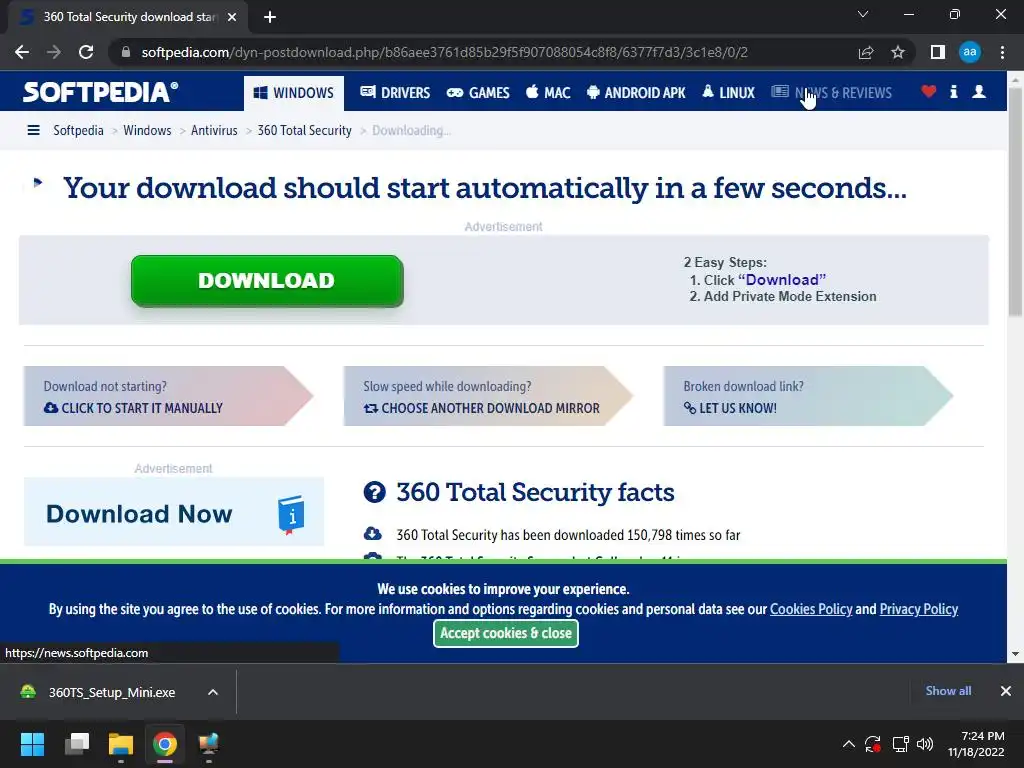Open File Explorer from the taskbar
The image size is (1024, 768).
click(x=121, y=744)
